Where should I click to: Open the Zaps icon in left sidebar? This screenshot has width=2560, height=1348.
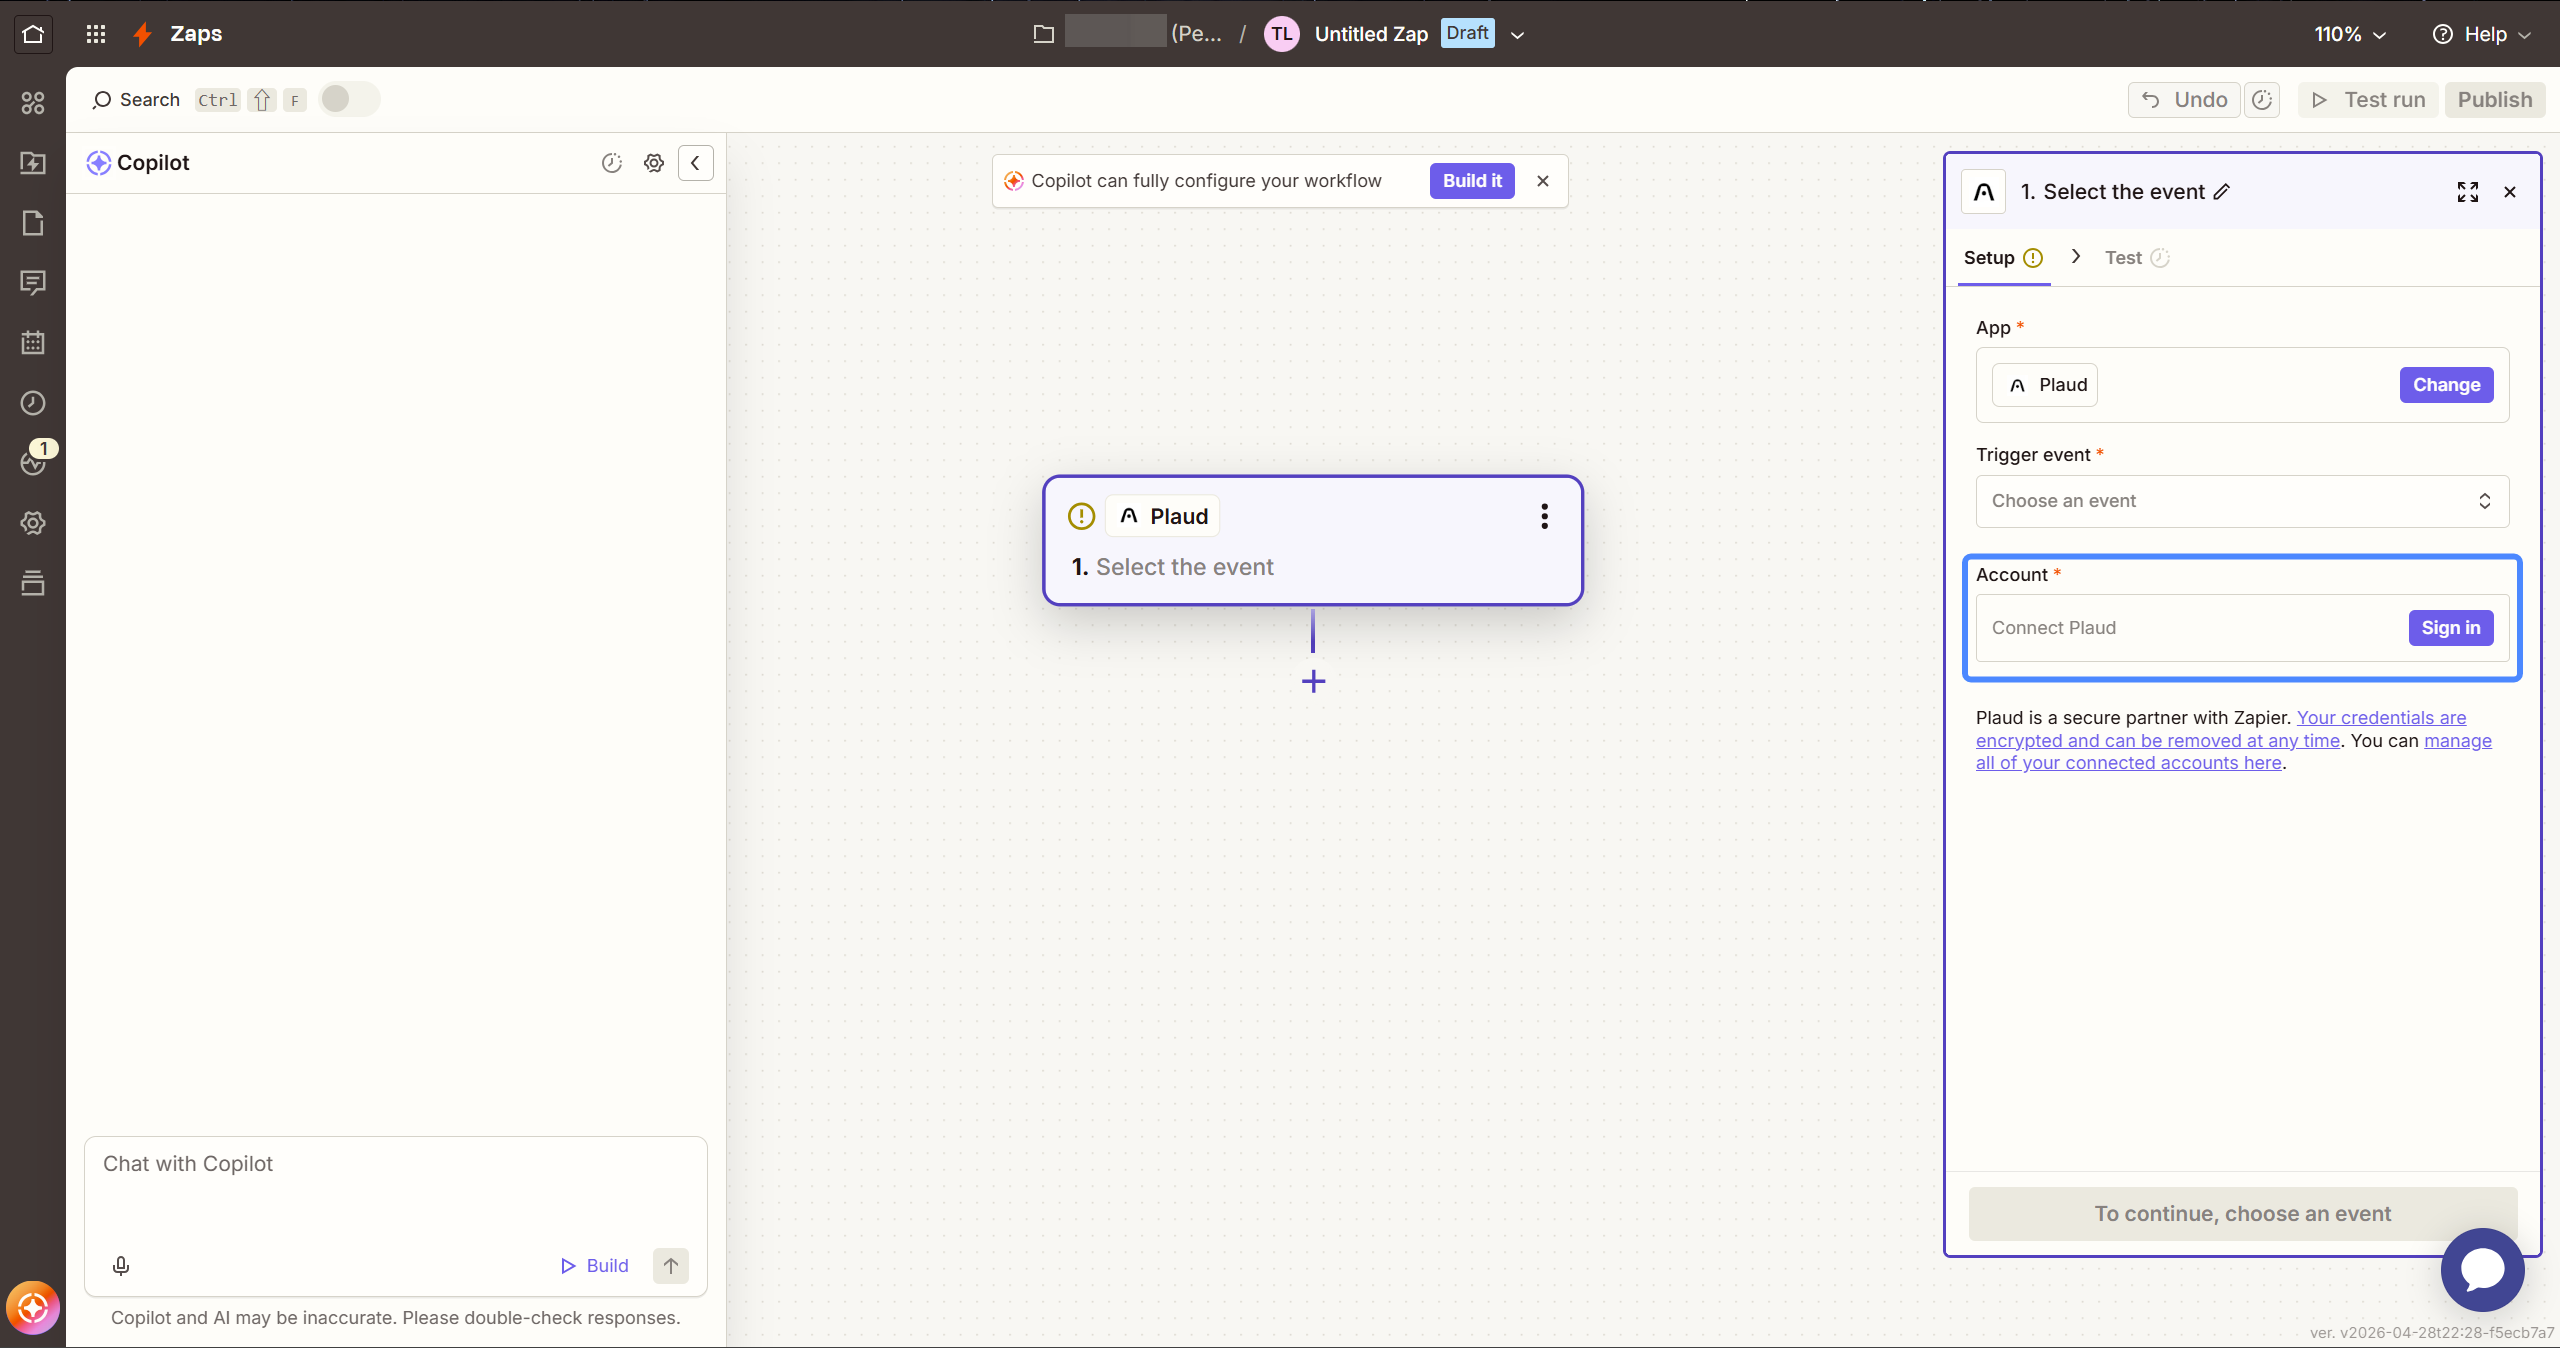(x=33, y=163)
